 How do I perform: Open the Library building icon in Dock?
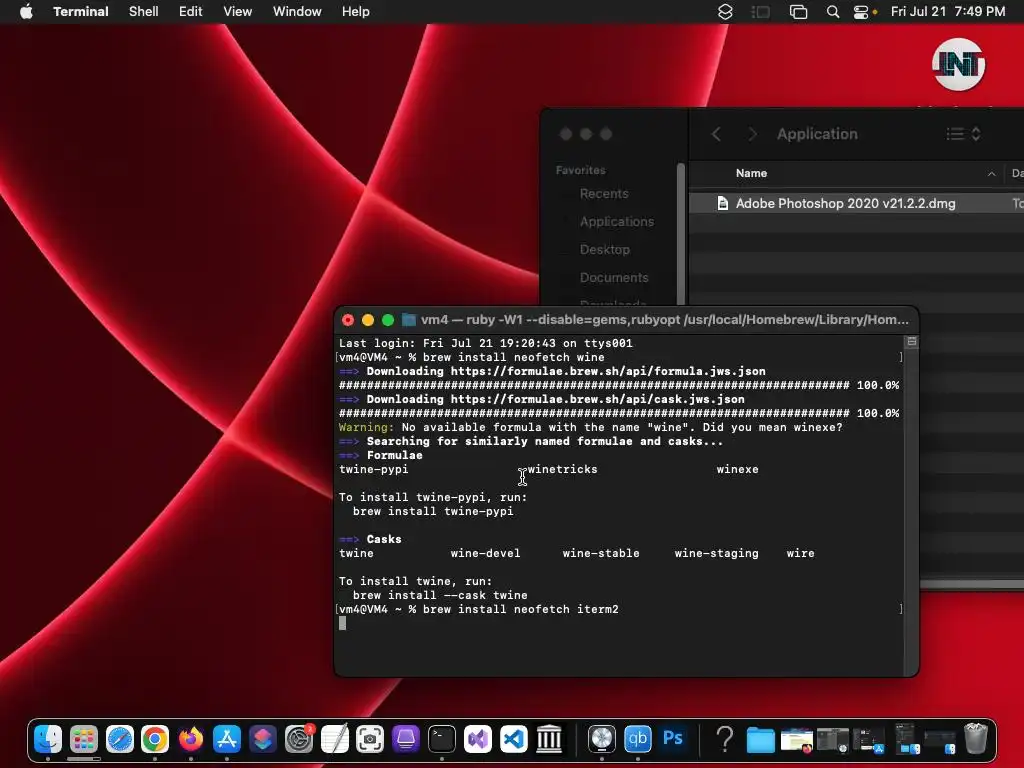coord(549,739)
